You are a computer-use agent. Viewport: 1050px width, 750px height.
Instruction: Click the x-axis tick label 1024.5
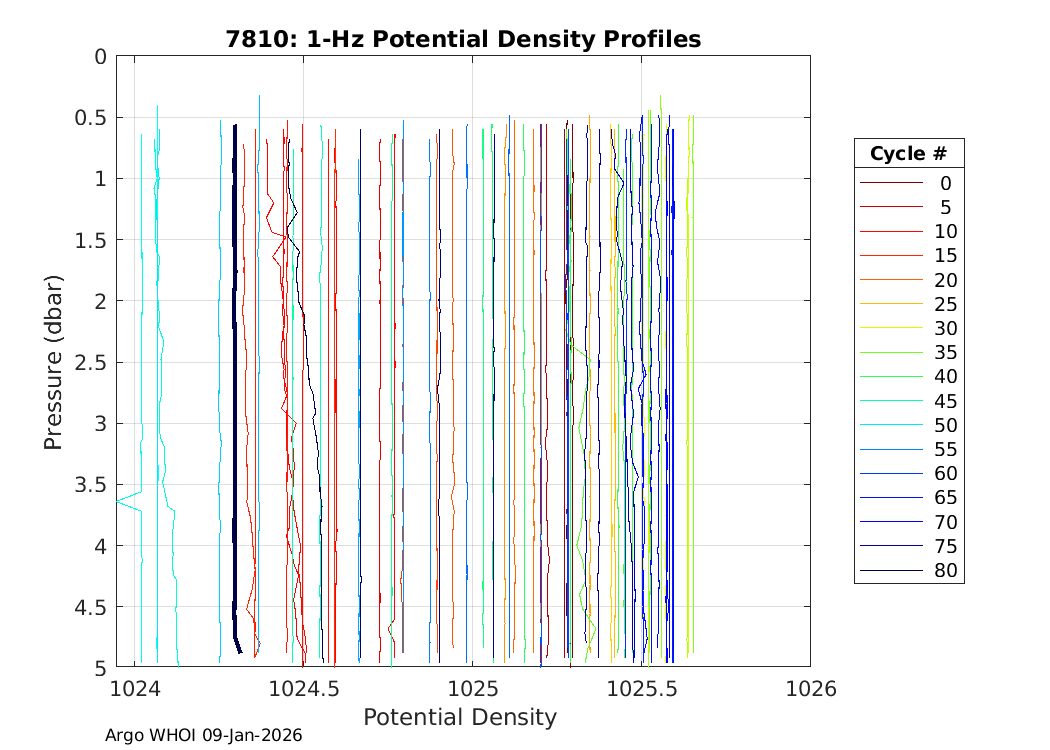[303, 688]
